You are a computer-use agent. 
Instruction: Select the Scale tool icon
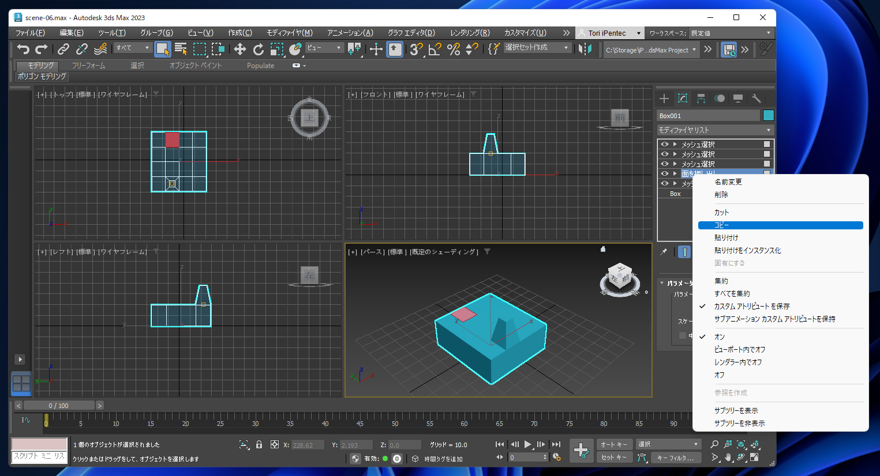pyautogui.click(x=277, y=49)
